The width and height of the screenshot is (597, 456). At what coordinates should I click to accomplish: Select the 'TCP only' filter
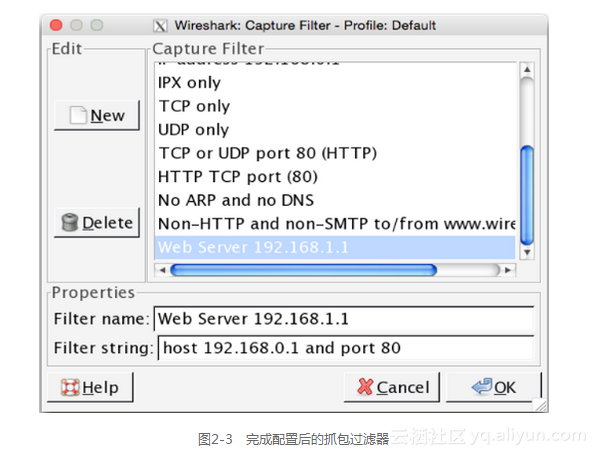[335, 106]
